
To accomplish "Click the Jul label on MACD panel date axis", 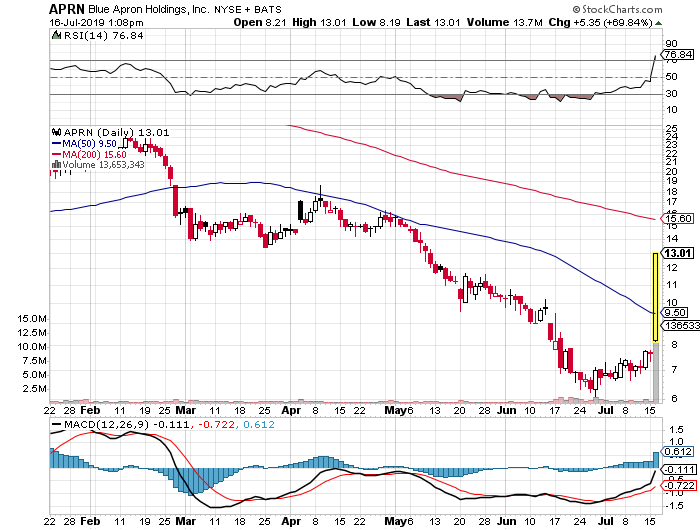I will click(606, 521).
